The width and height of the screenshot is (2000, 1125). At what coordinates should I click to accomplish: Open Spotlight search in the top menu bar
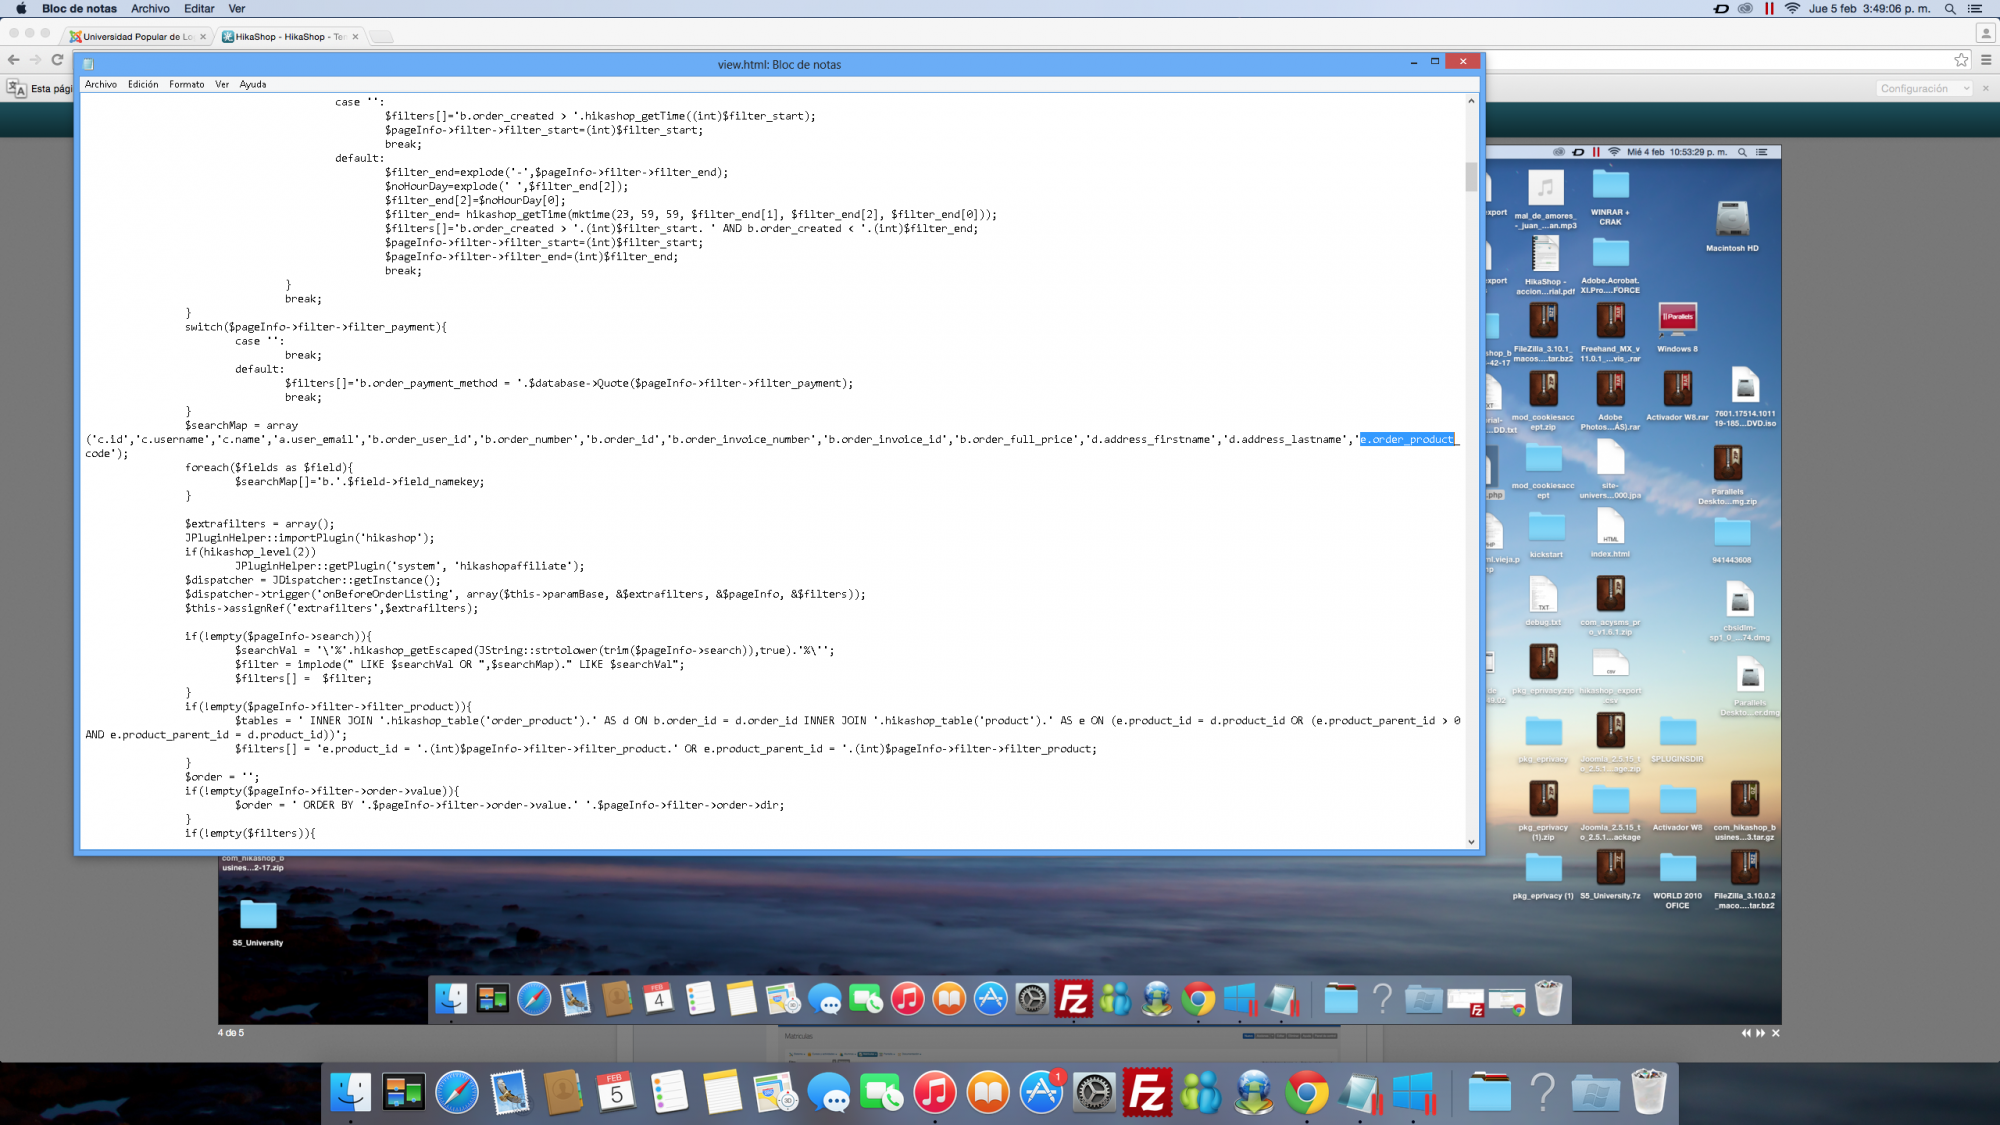pos(1950,9)
